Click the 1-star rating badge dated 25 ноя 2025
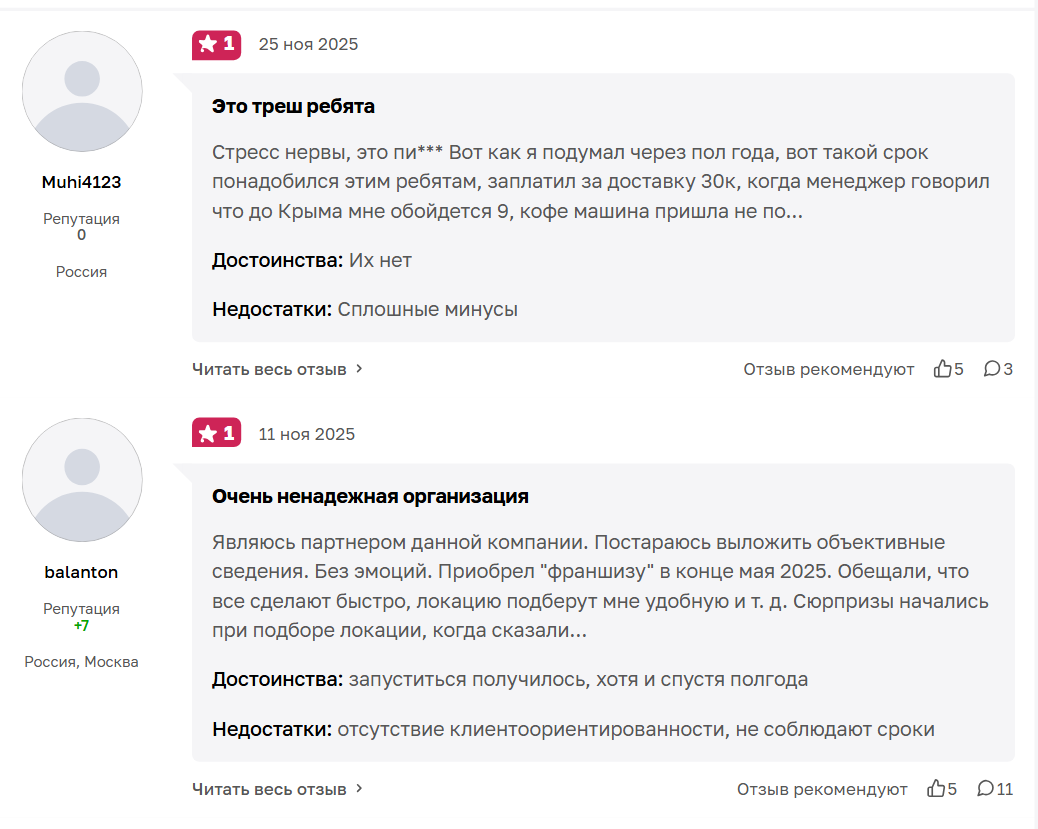 pyautogui.click(x=216, y=44)
